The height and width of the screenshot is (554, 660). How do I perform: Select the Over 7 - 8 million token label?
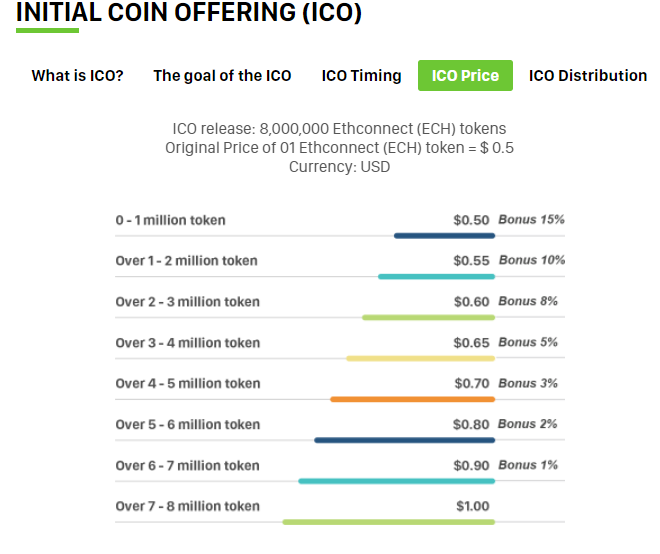coord(187,506)
